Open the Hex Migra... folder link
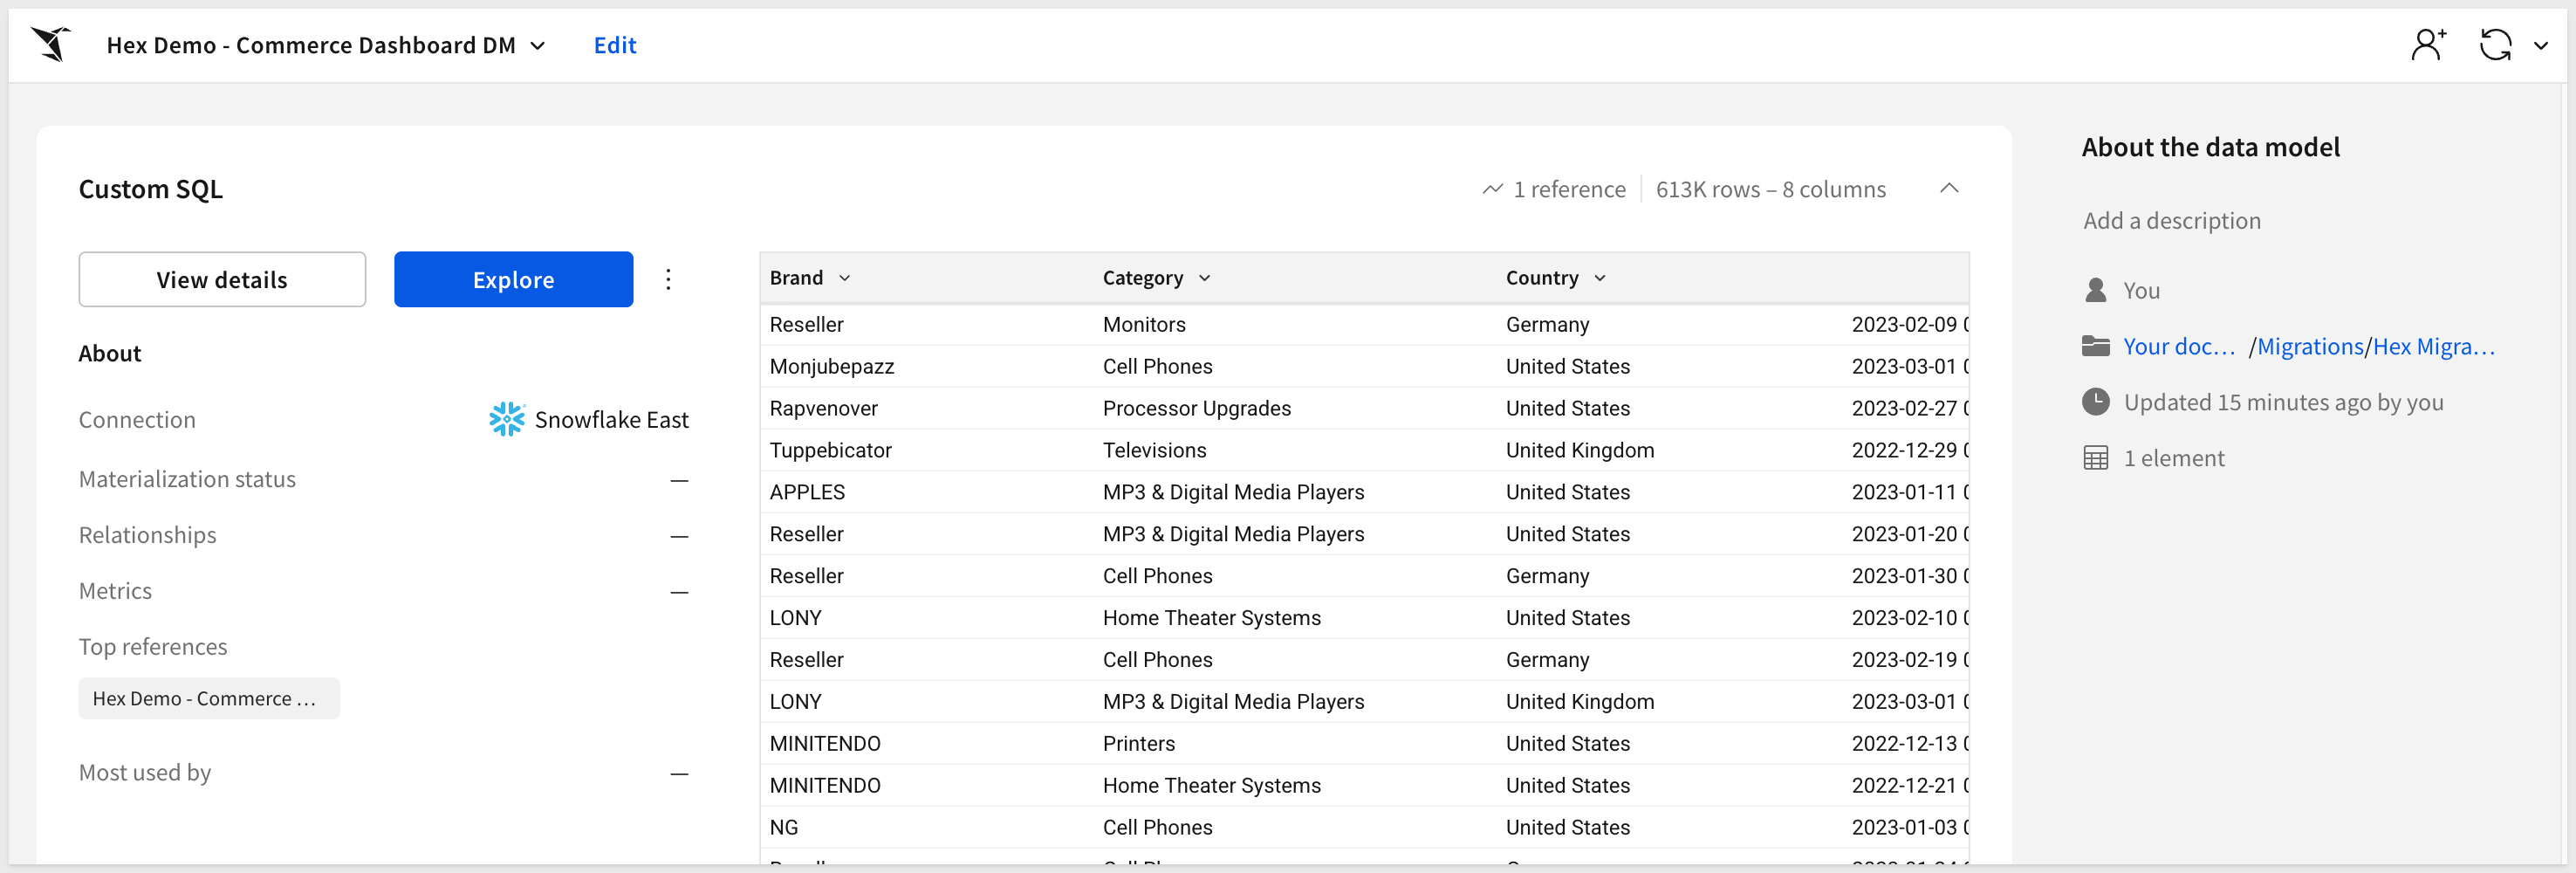2576x873 pixels. point(2434,346)
